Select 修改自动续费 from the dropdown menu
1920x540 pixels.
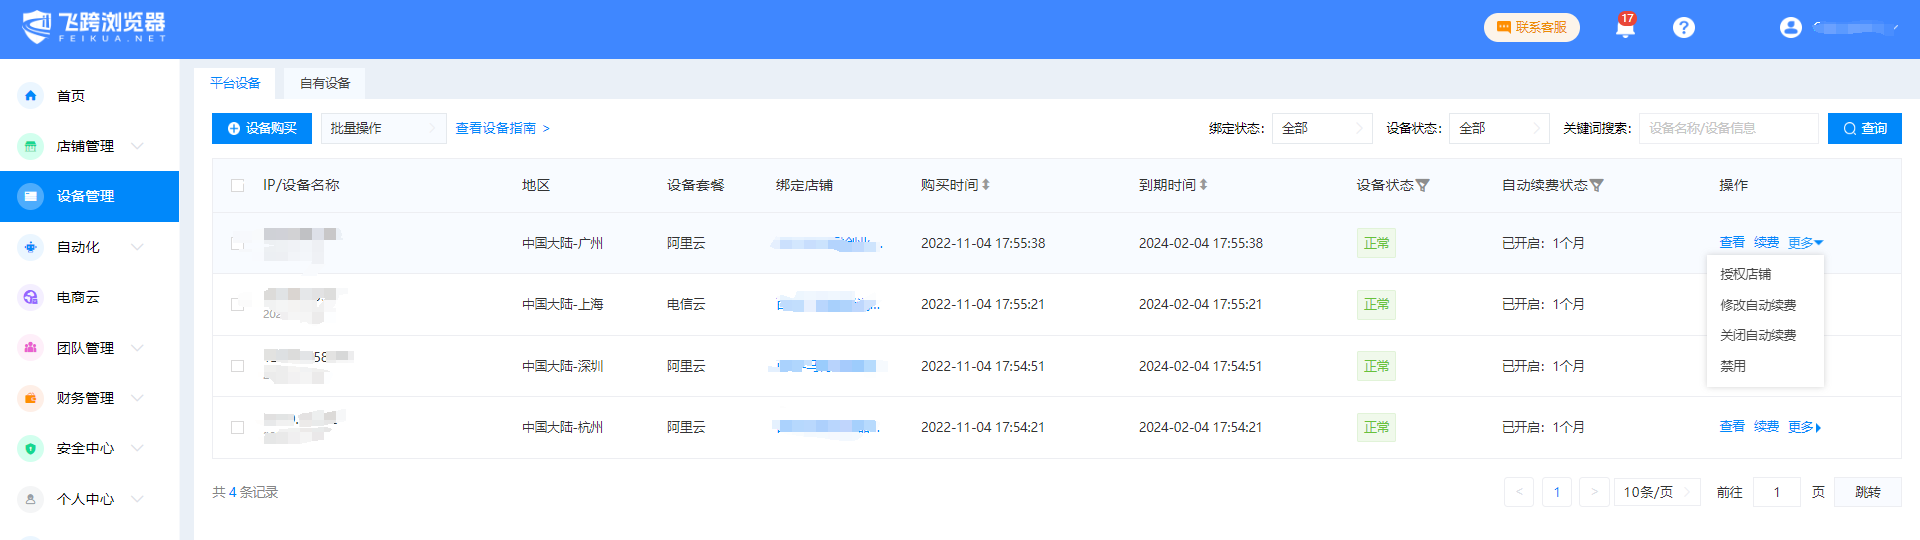(x=1758, y=305)
